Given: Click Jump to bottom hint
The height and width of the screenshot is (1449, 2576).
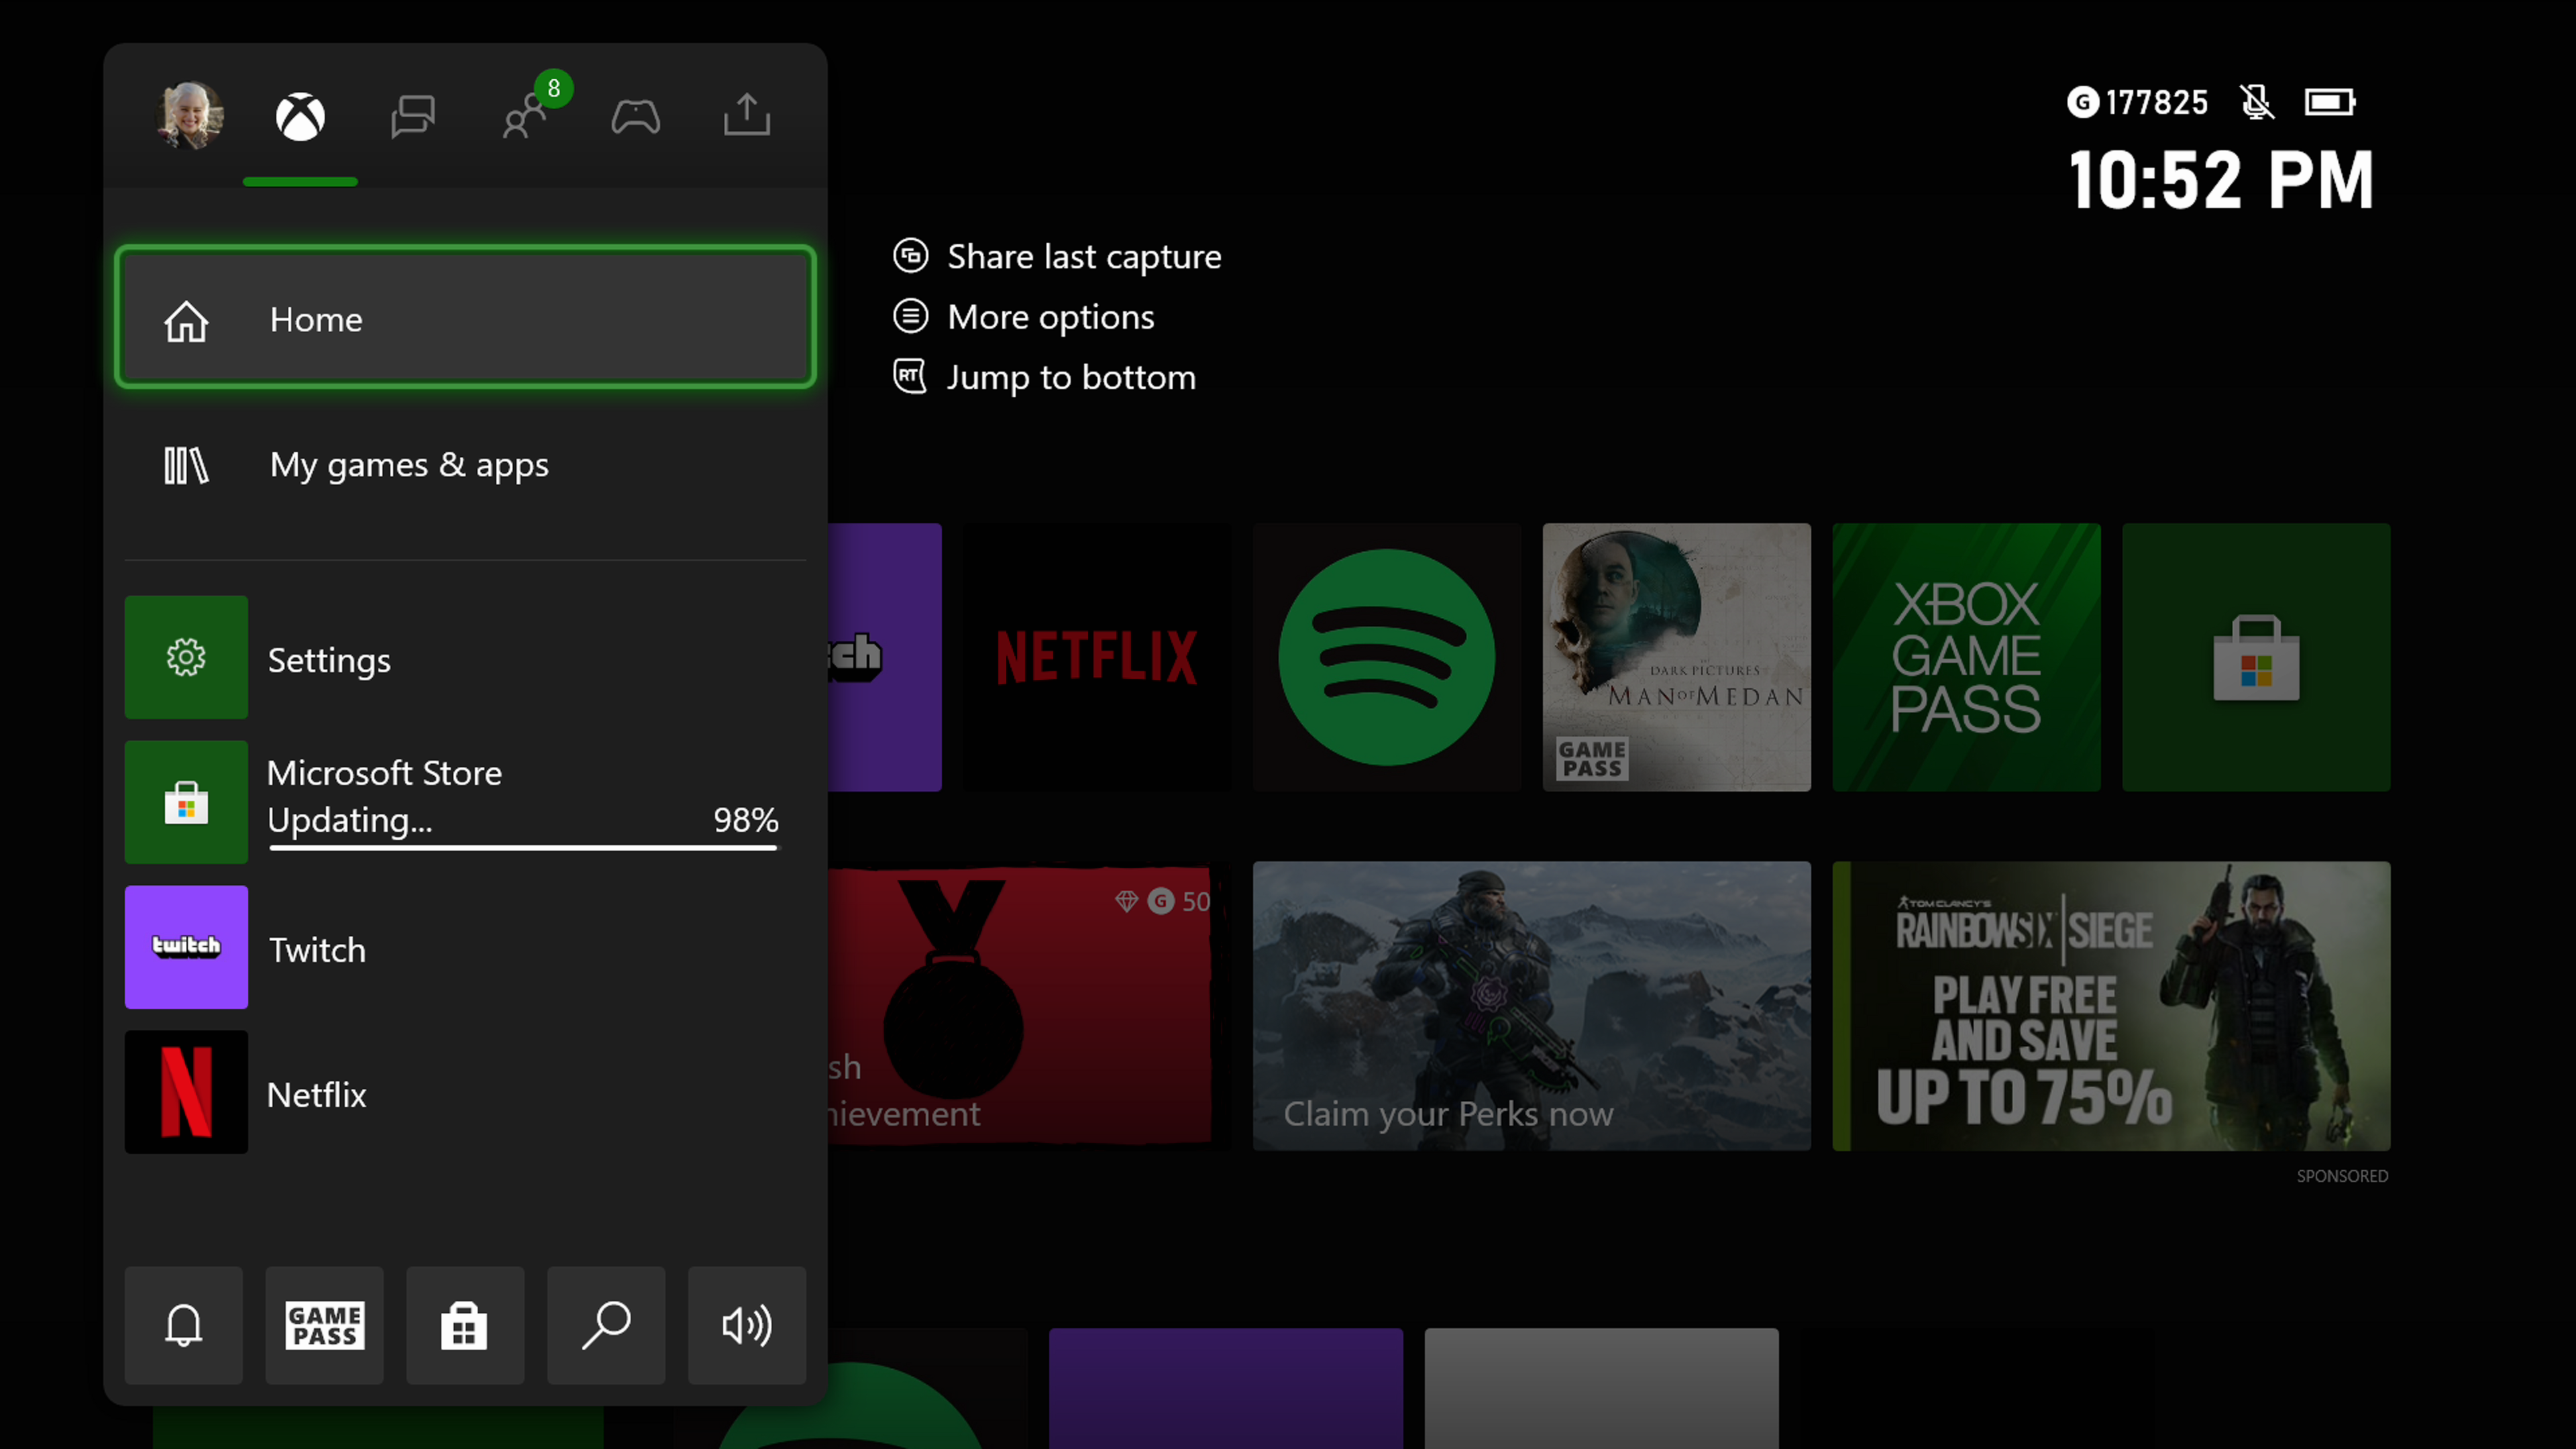Looking at the screenshot, I should coord(1044,377).
